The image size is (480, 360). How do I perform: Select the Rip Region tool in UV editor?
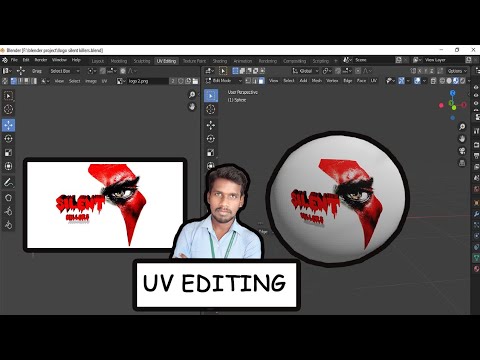point(9,198)
